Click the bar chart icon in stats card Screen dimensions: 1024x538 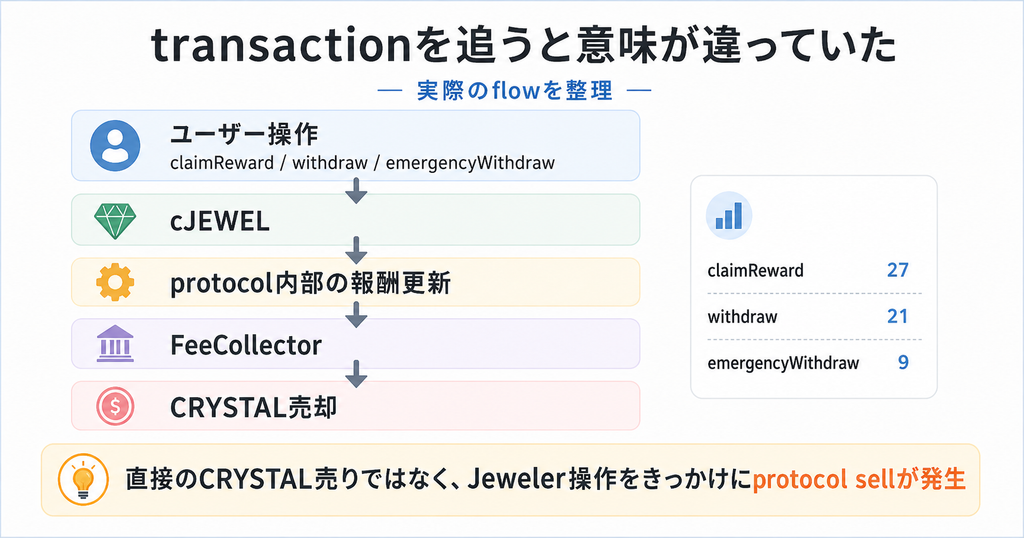click(729, 215)
